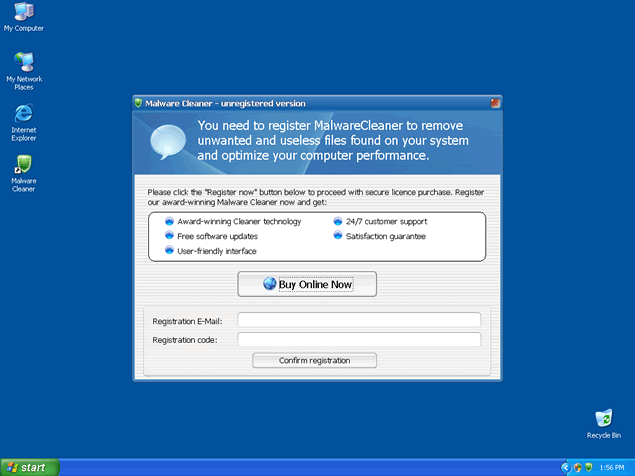Close the Malware Cleaner dialog
This screenshot has height=476, width=635.
click(495, 103)
